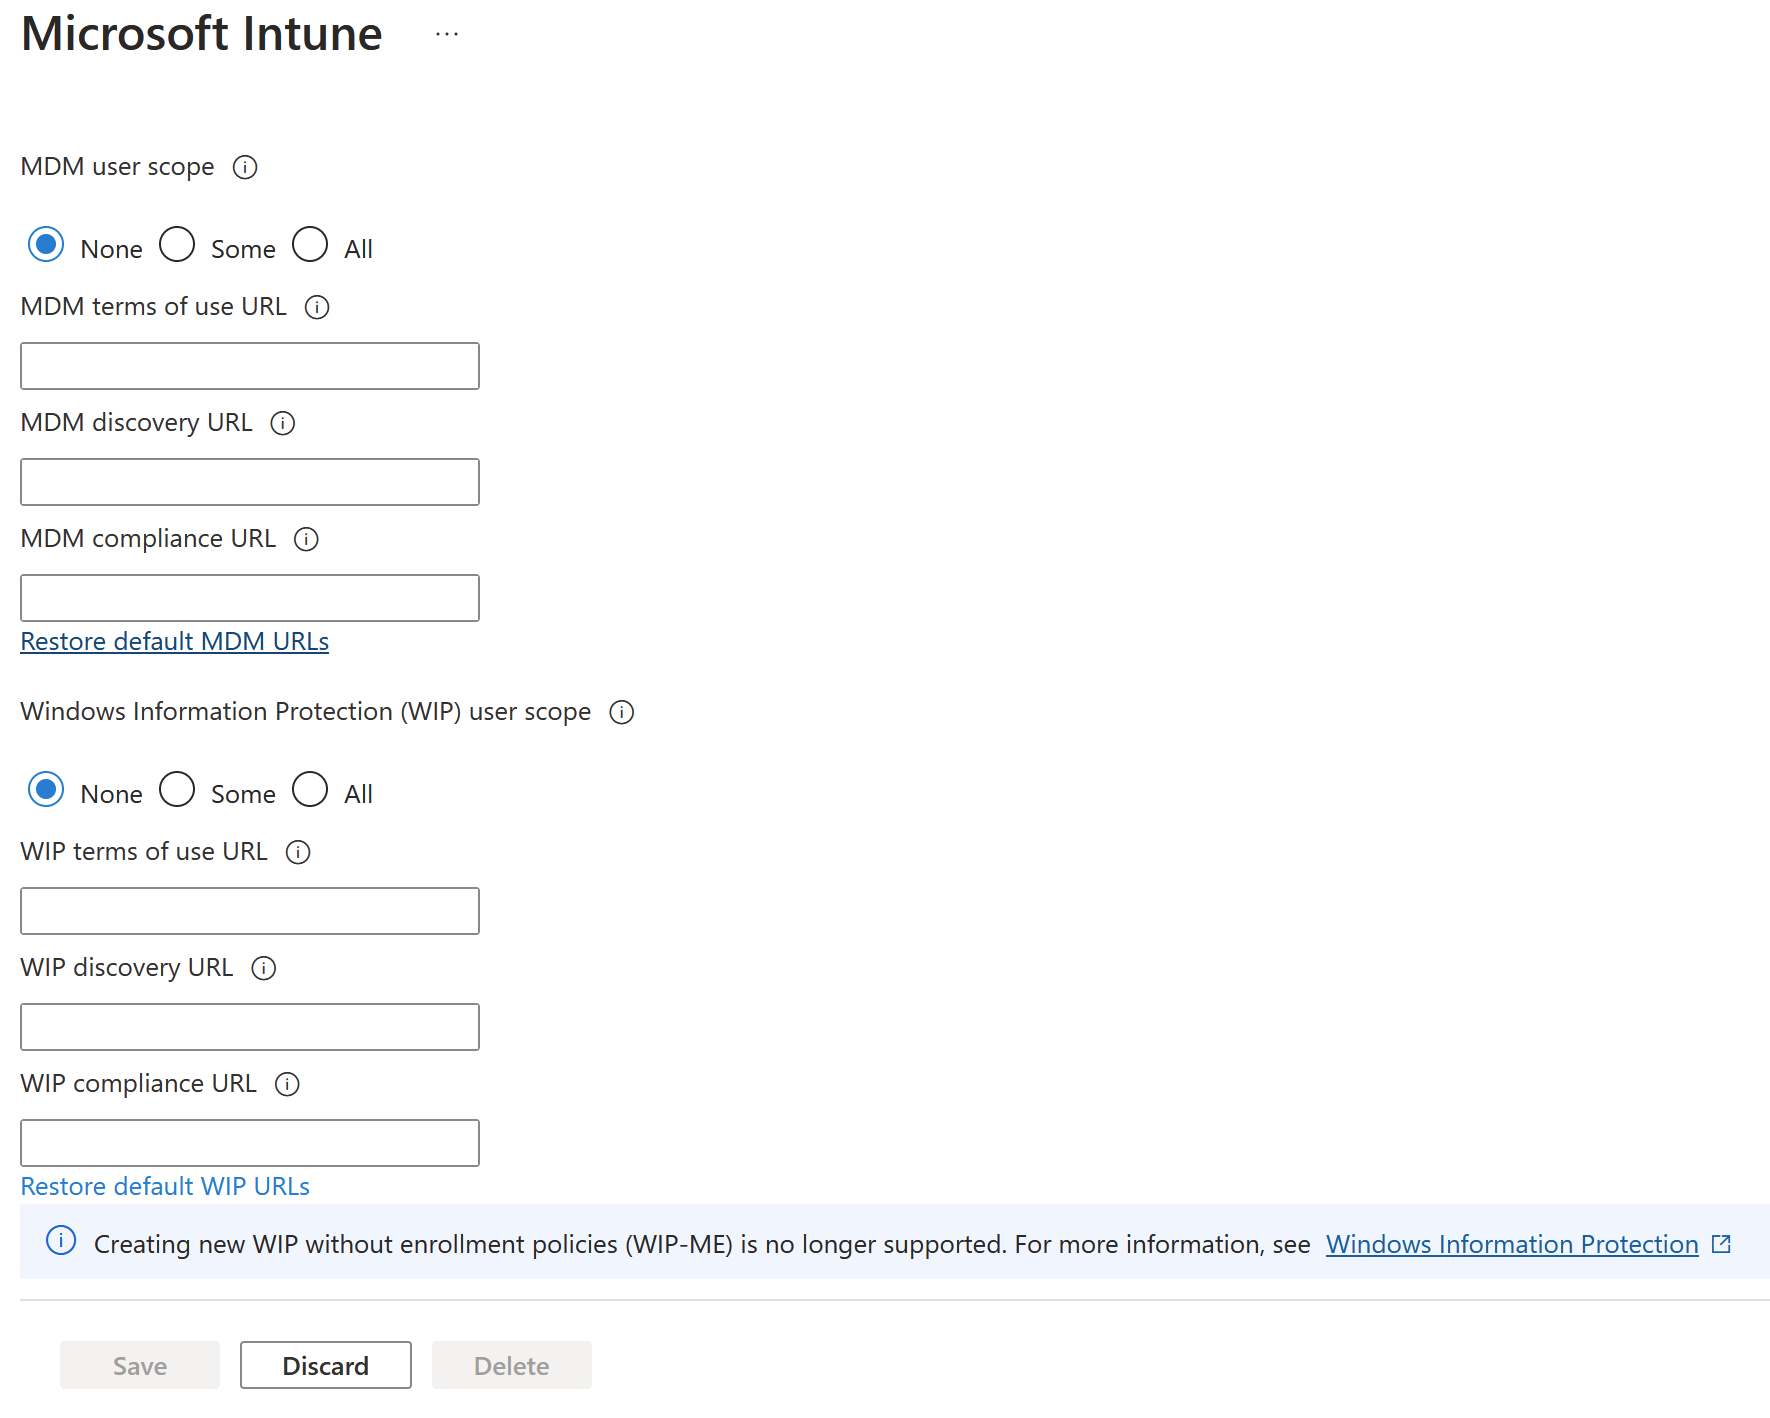The width and height of the screenshot is (1770, 1418).
Task: Restore default MDM URLs
Action: pos(175,641)
